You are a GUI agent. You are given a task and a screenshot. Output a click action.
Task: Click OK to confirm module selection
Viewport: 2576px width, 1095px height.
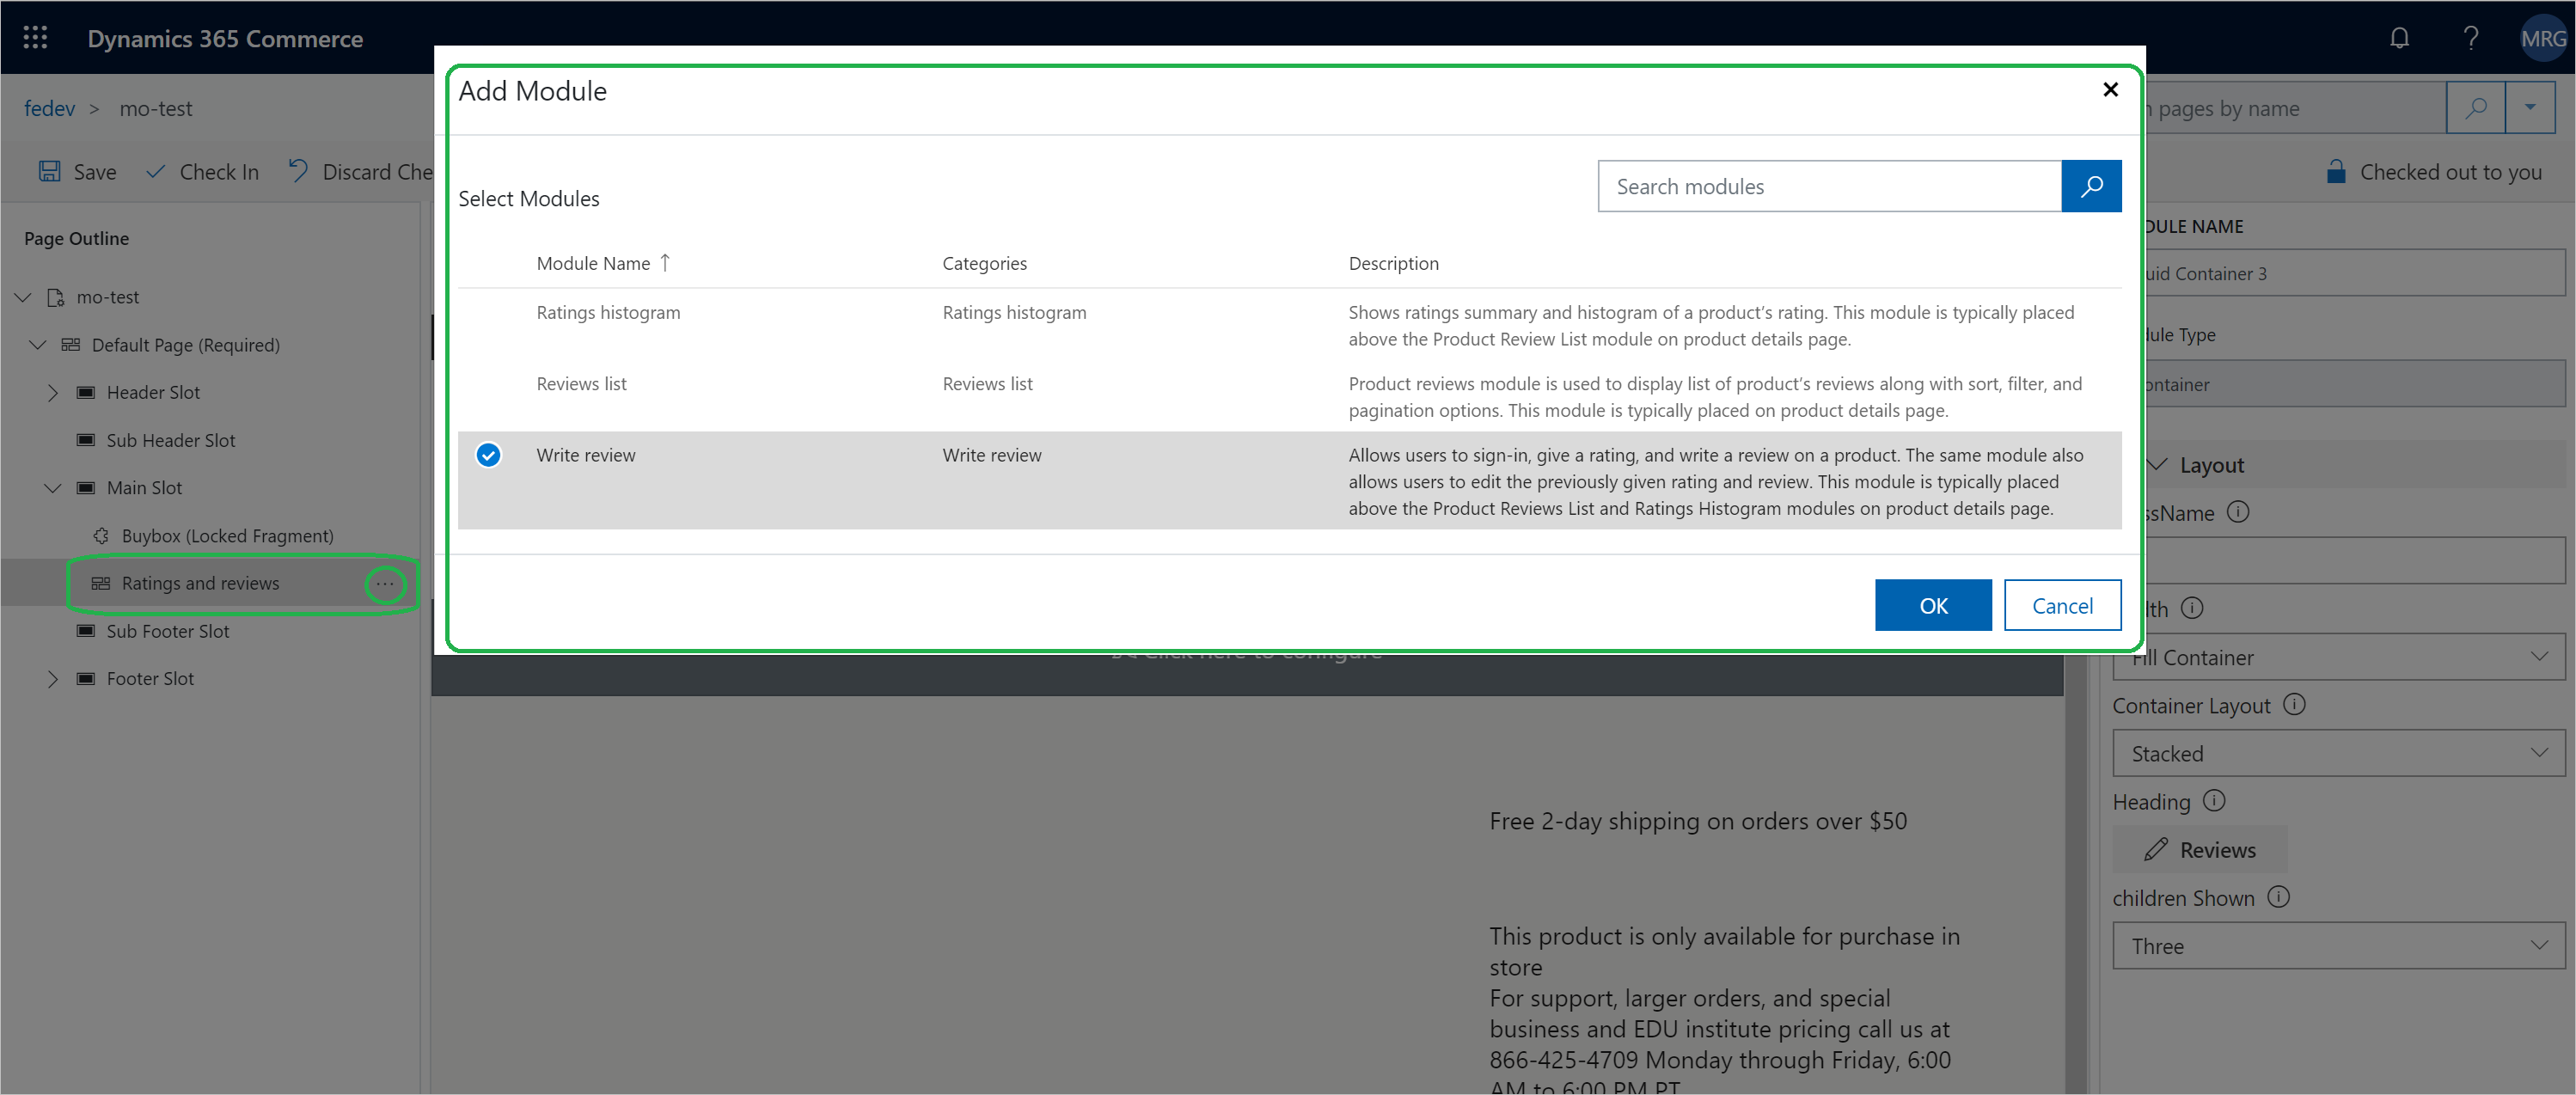tap(1934, 604)
